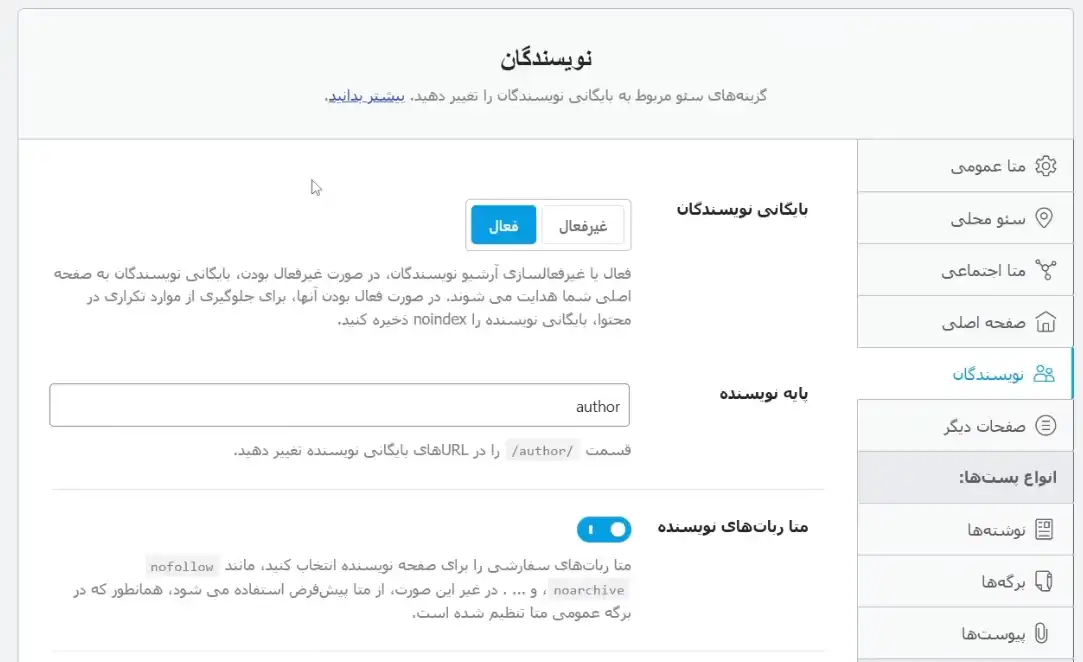This screenshot has width=1083, height=662.
Task: Click the متا ربات‌های نویسنده label
Action: [x=733, y=527]
